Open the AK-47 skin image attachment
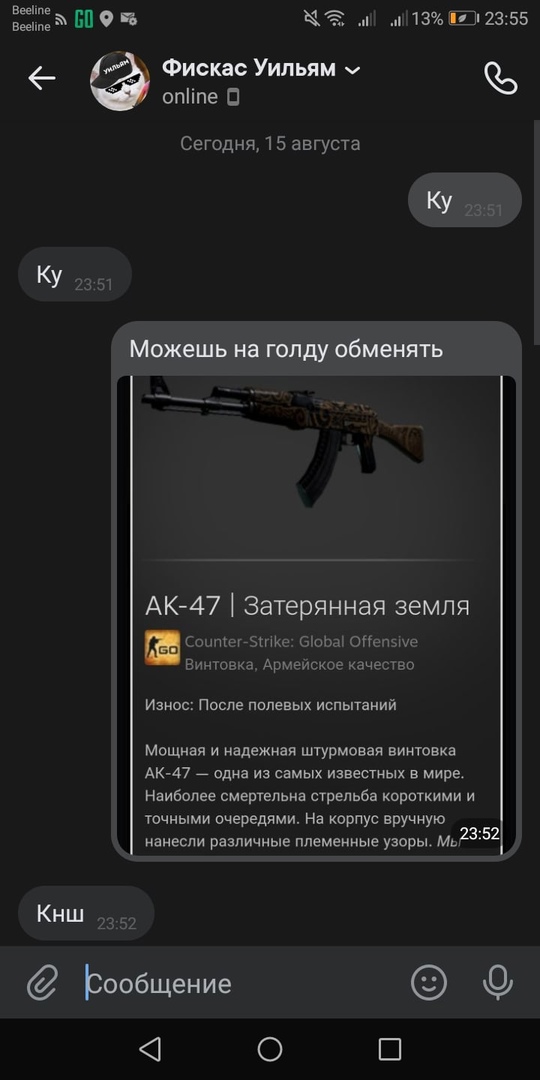 pyautogui.click(x=316, y=614)
